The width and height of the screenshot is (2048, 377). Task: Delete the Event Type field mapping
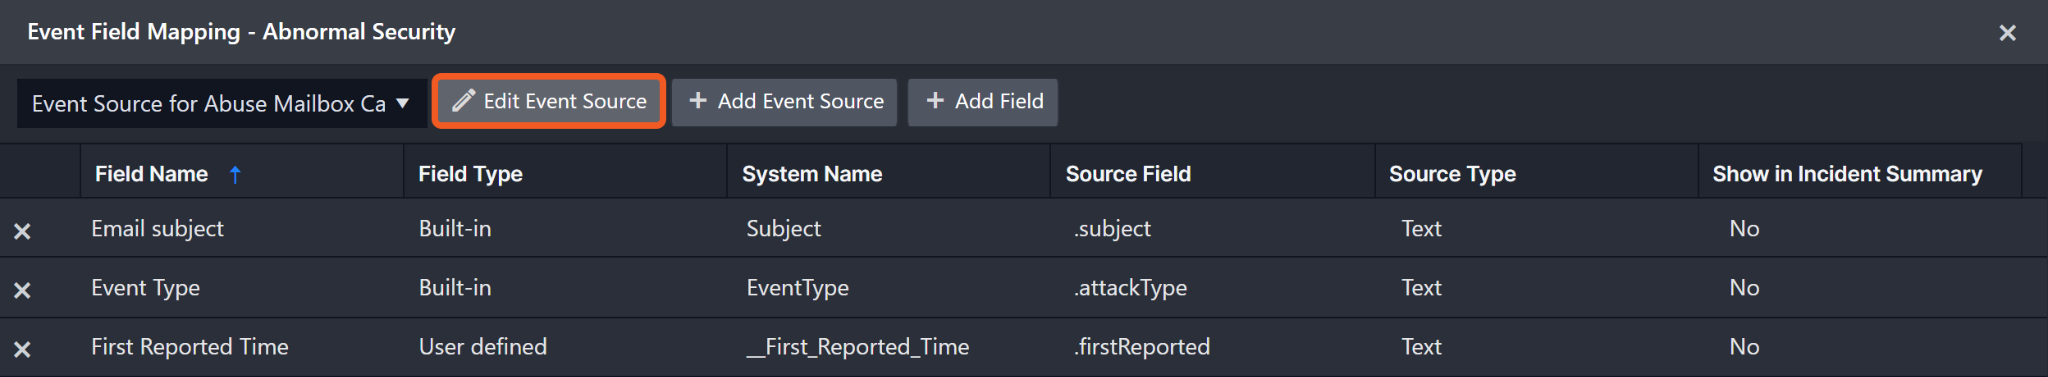click(x=22, y=290)
